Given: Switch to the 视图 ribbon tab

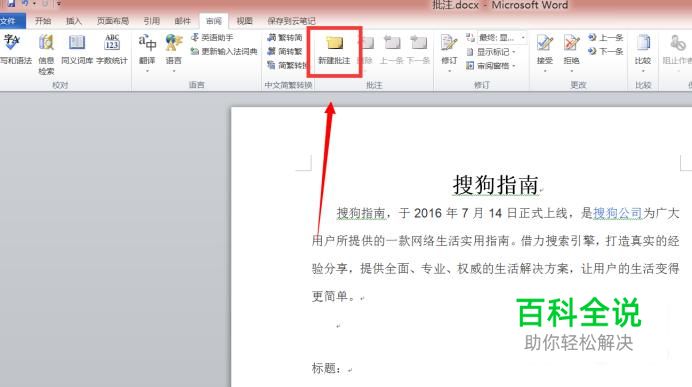Looking at the screenshot, I should point(244,21).
